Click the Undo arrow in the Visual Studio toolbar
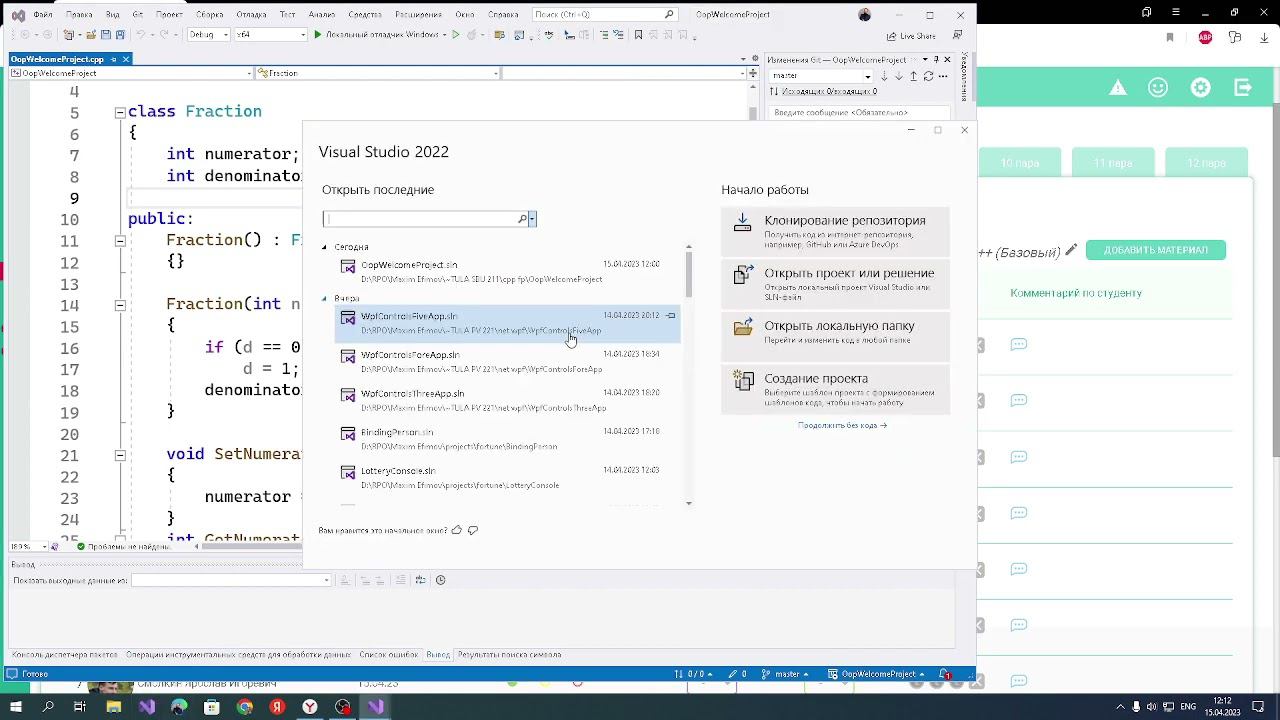The image size is (1280, 720). (x=141, y=34)
